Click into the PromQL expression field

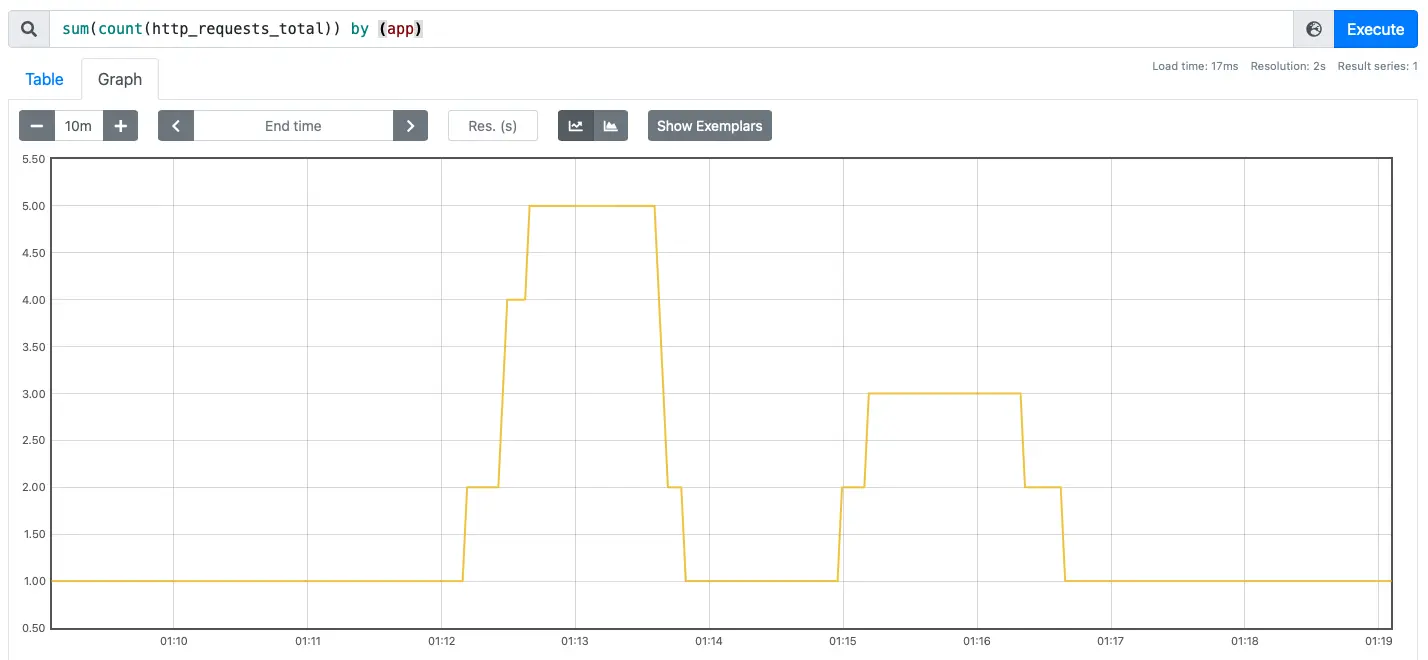coord(671,30)
